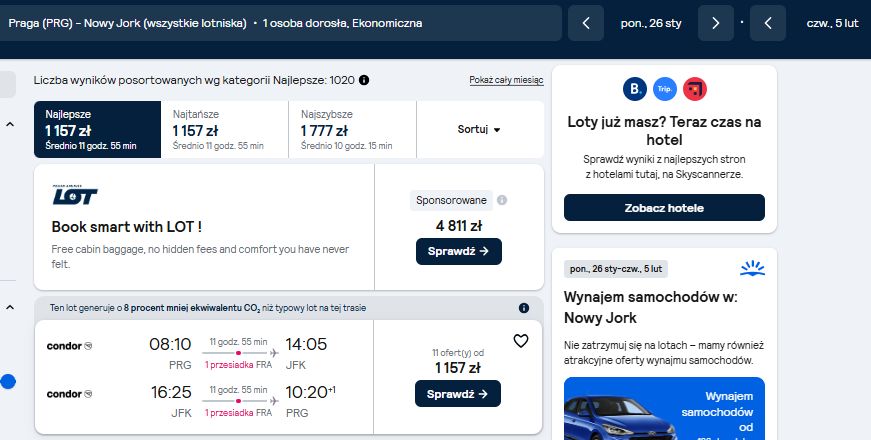Viewport: 871px width, 440px height.
Task: Click info icon beside Sponsorowane label
Action: tap(502, 200)
